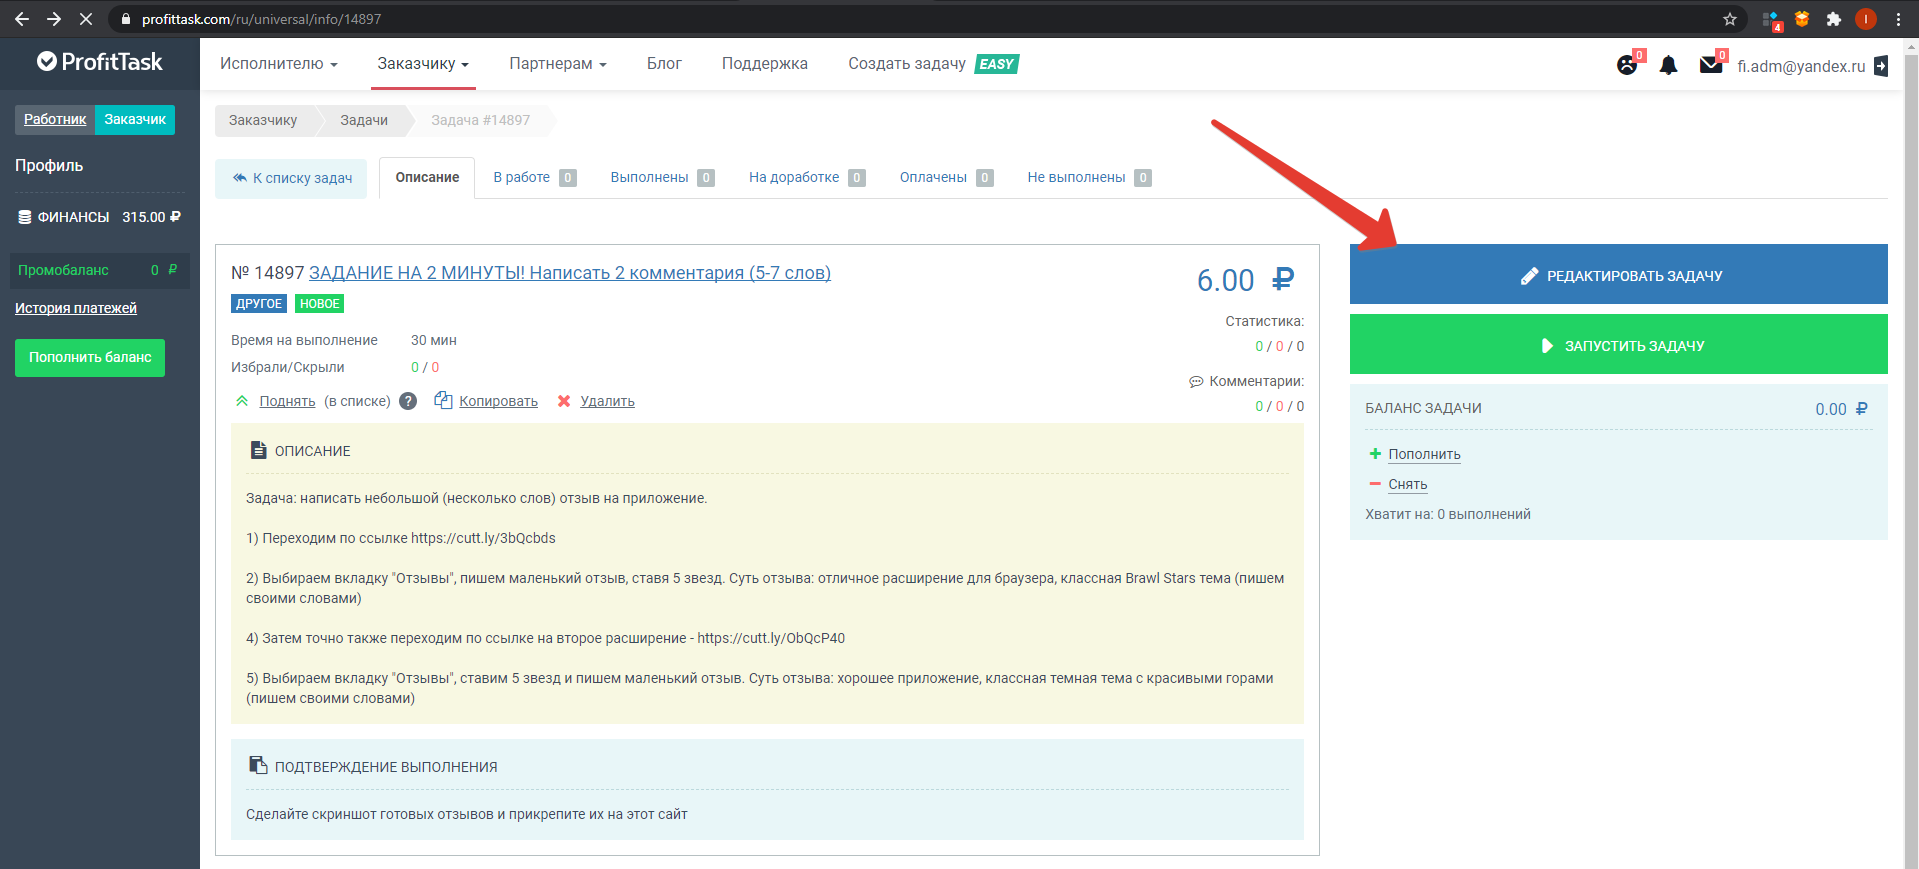Viewport: 1919px width, 869px height.
Task: Open the browser extensions puzzle icon
Action: (1834, 19)
